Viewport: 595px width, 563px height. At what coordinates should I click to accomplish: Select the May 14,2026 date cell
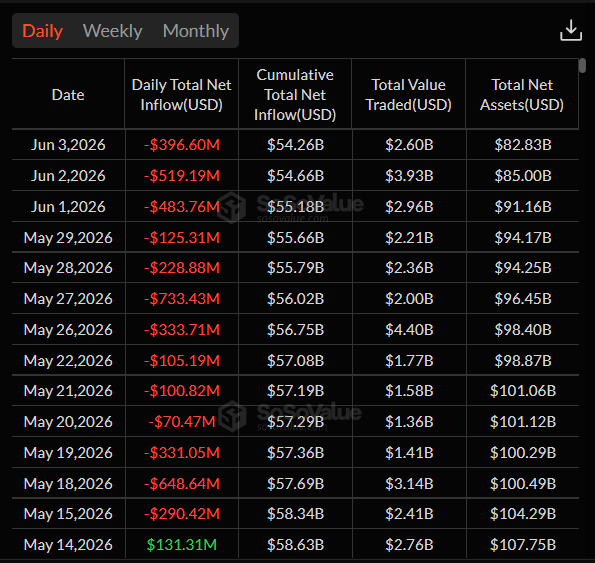[x=68, y=545]
